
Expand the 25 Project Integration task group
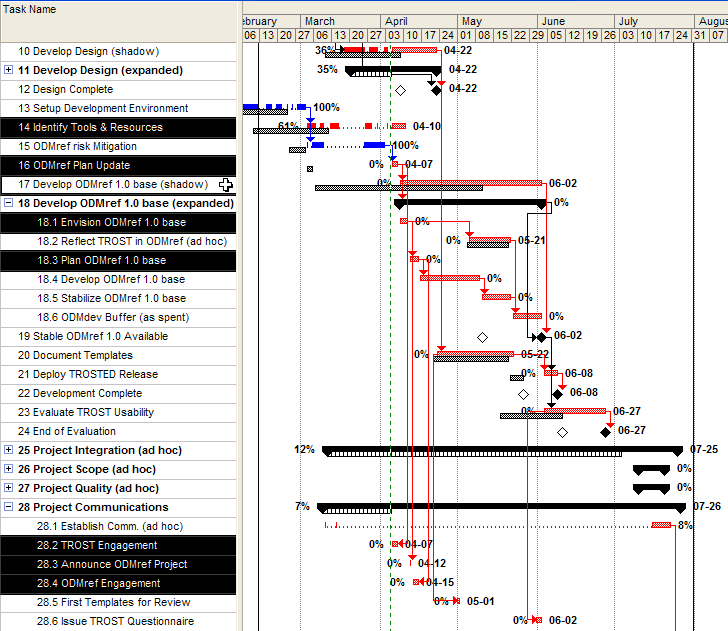[9, 450]
